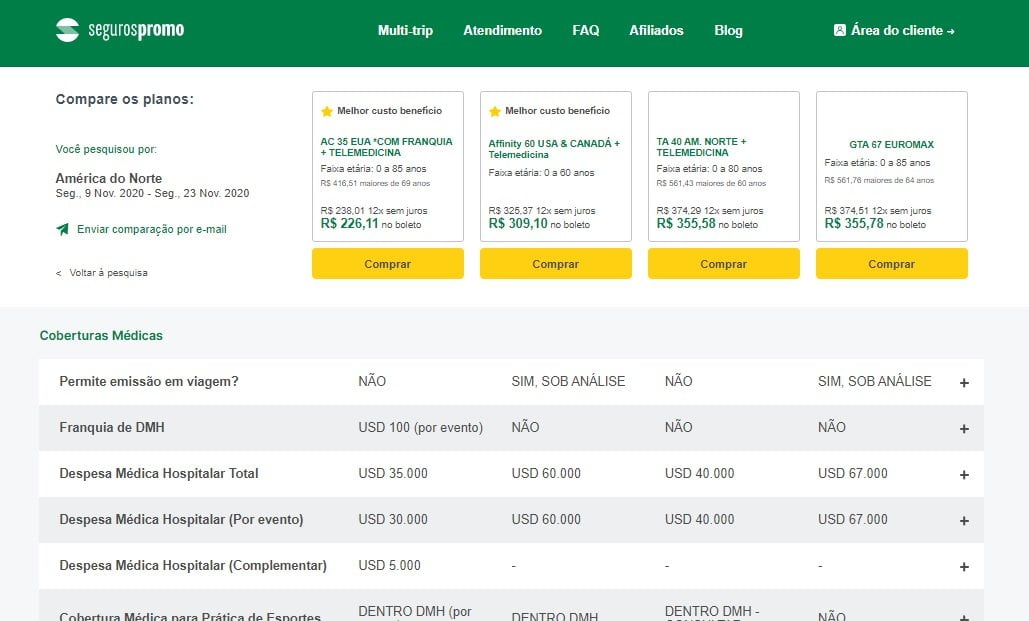Image resolution: width=1029 pixels, height=621 pixels.
Task: Click the client area profile icon
Action: tap(839, 30)
